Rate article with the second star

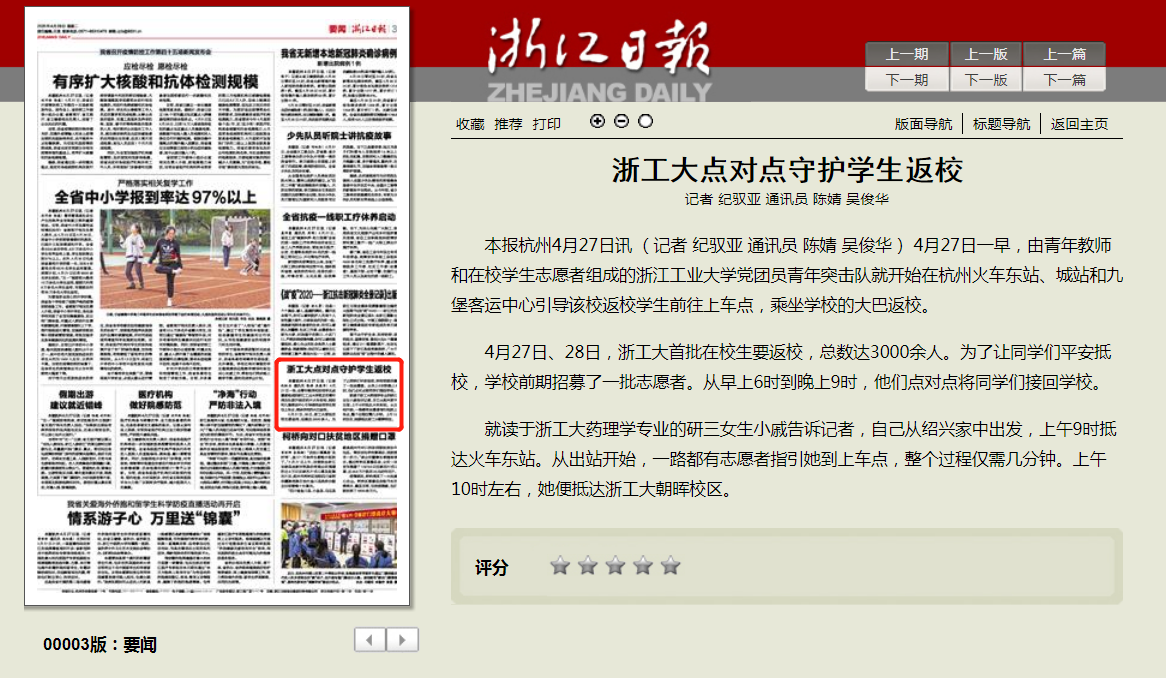587,566
